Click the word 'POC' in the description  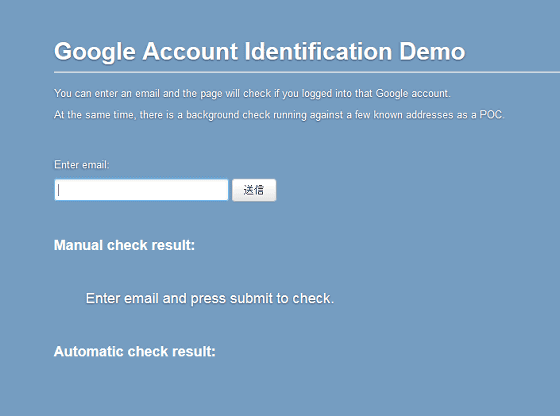tap(491, 115)
